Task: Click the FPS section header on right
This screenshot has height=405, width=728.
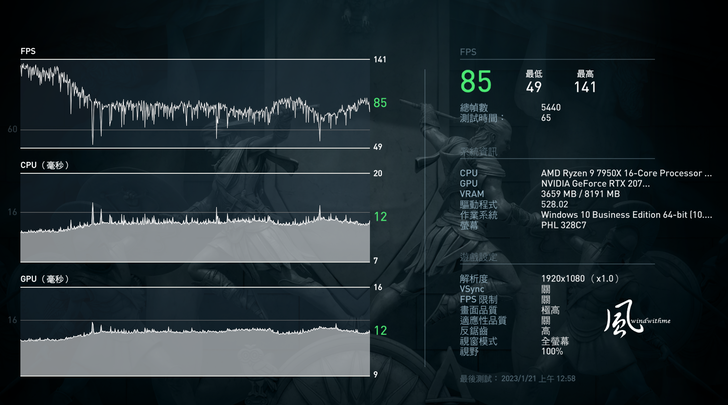Action: (468, 52)
